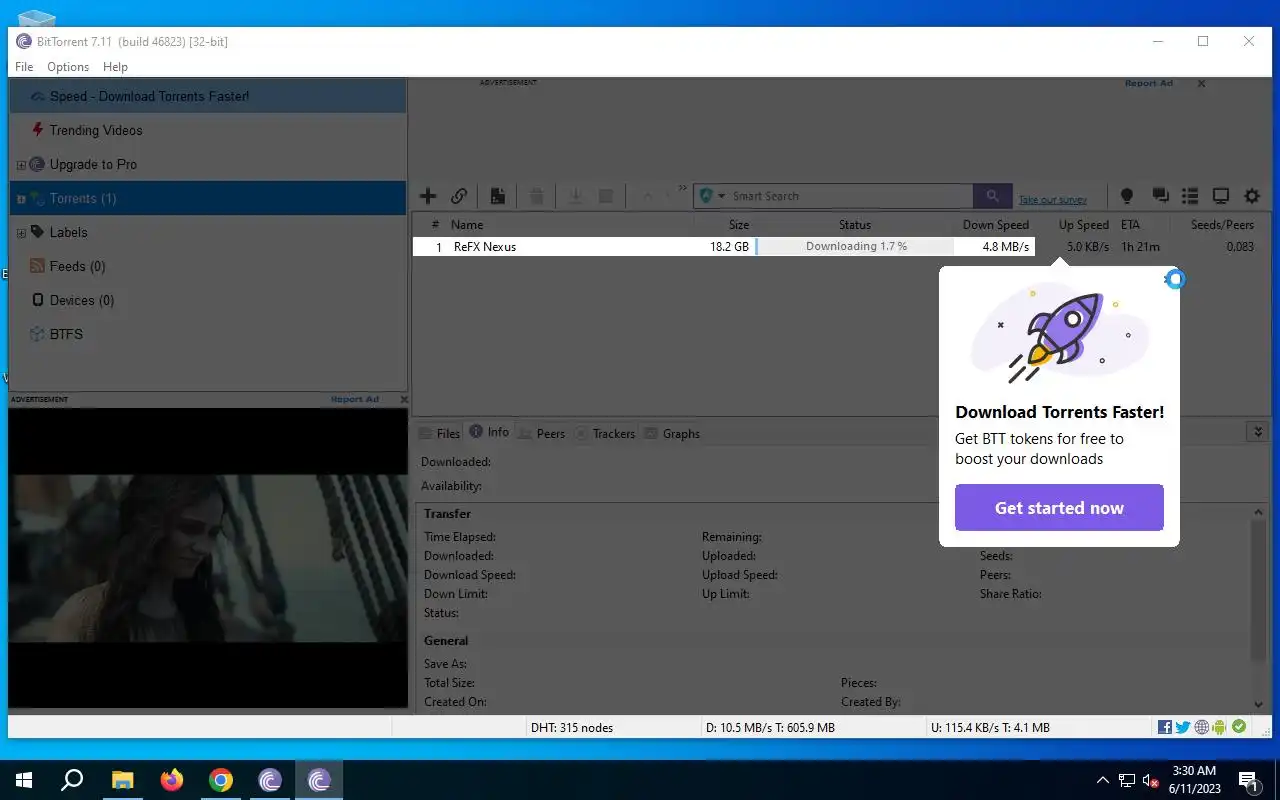Click the Android icon in status bar
The width and height of the screenshot is (1280, 800).
tap(1220, 727)
